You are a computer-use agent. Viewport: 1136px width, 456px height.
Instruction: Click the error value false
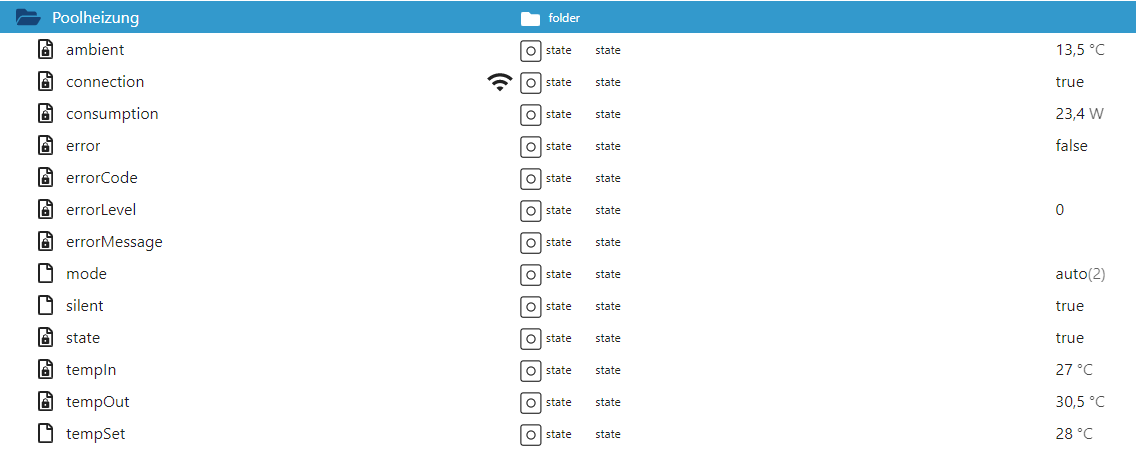[x=1072, y=146]
